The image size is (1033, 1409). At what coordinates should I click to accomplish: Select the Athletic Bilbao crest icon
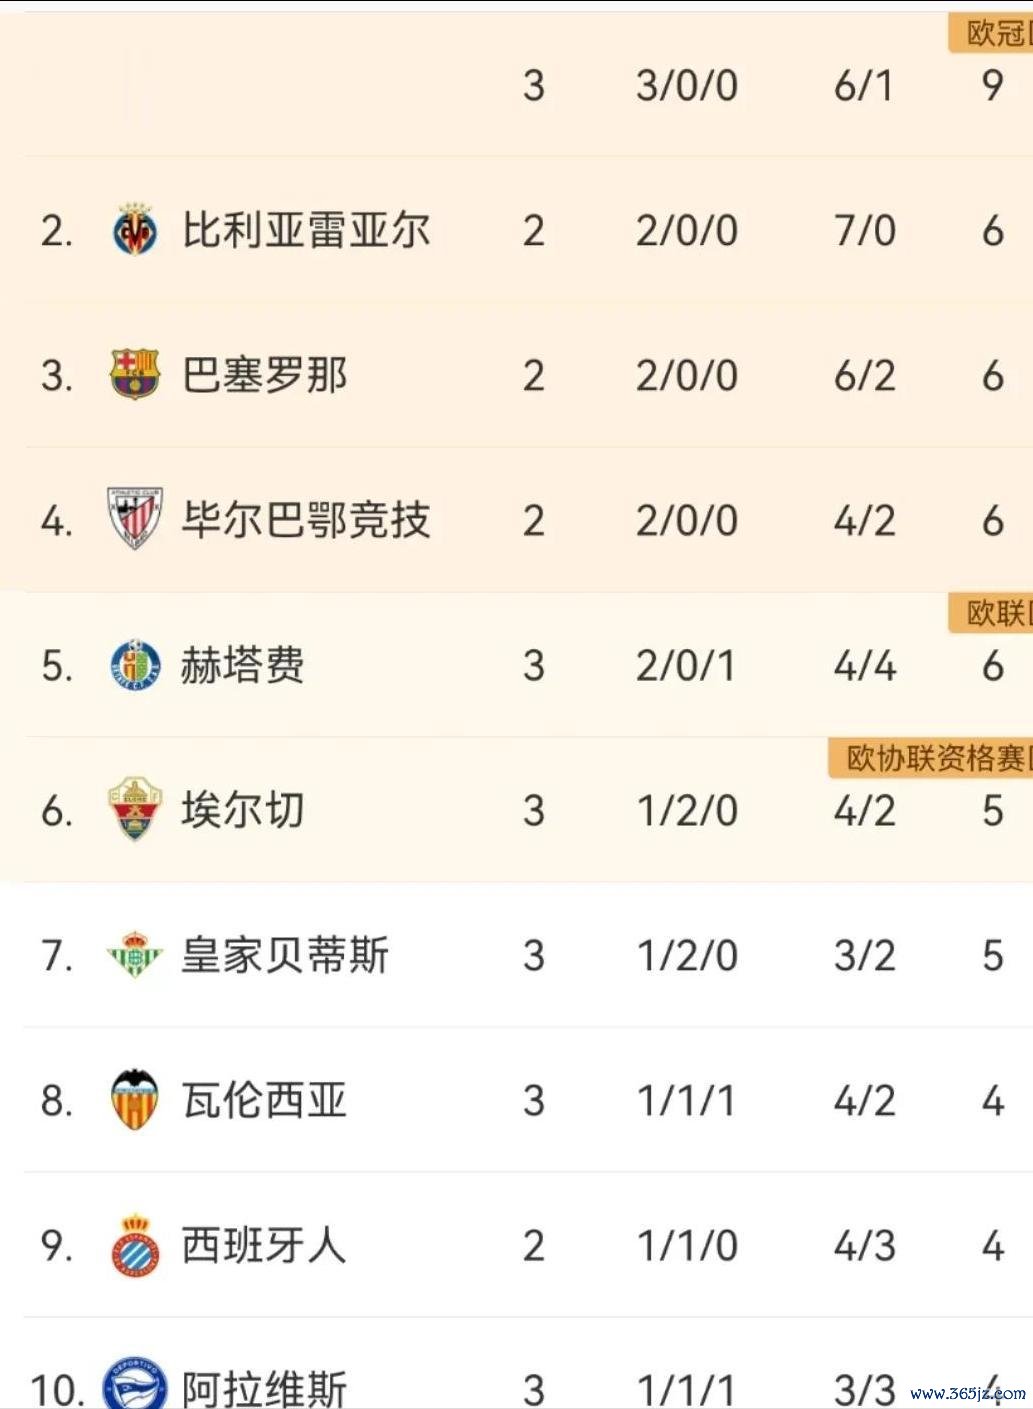pos(134,519)
